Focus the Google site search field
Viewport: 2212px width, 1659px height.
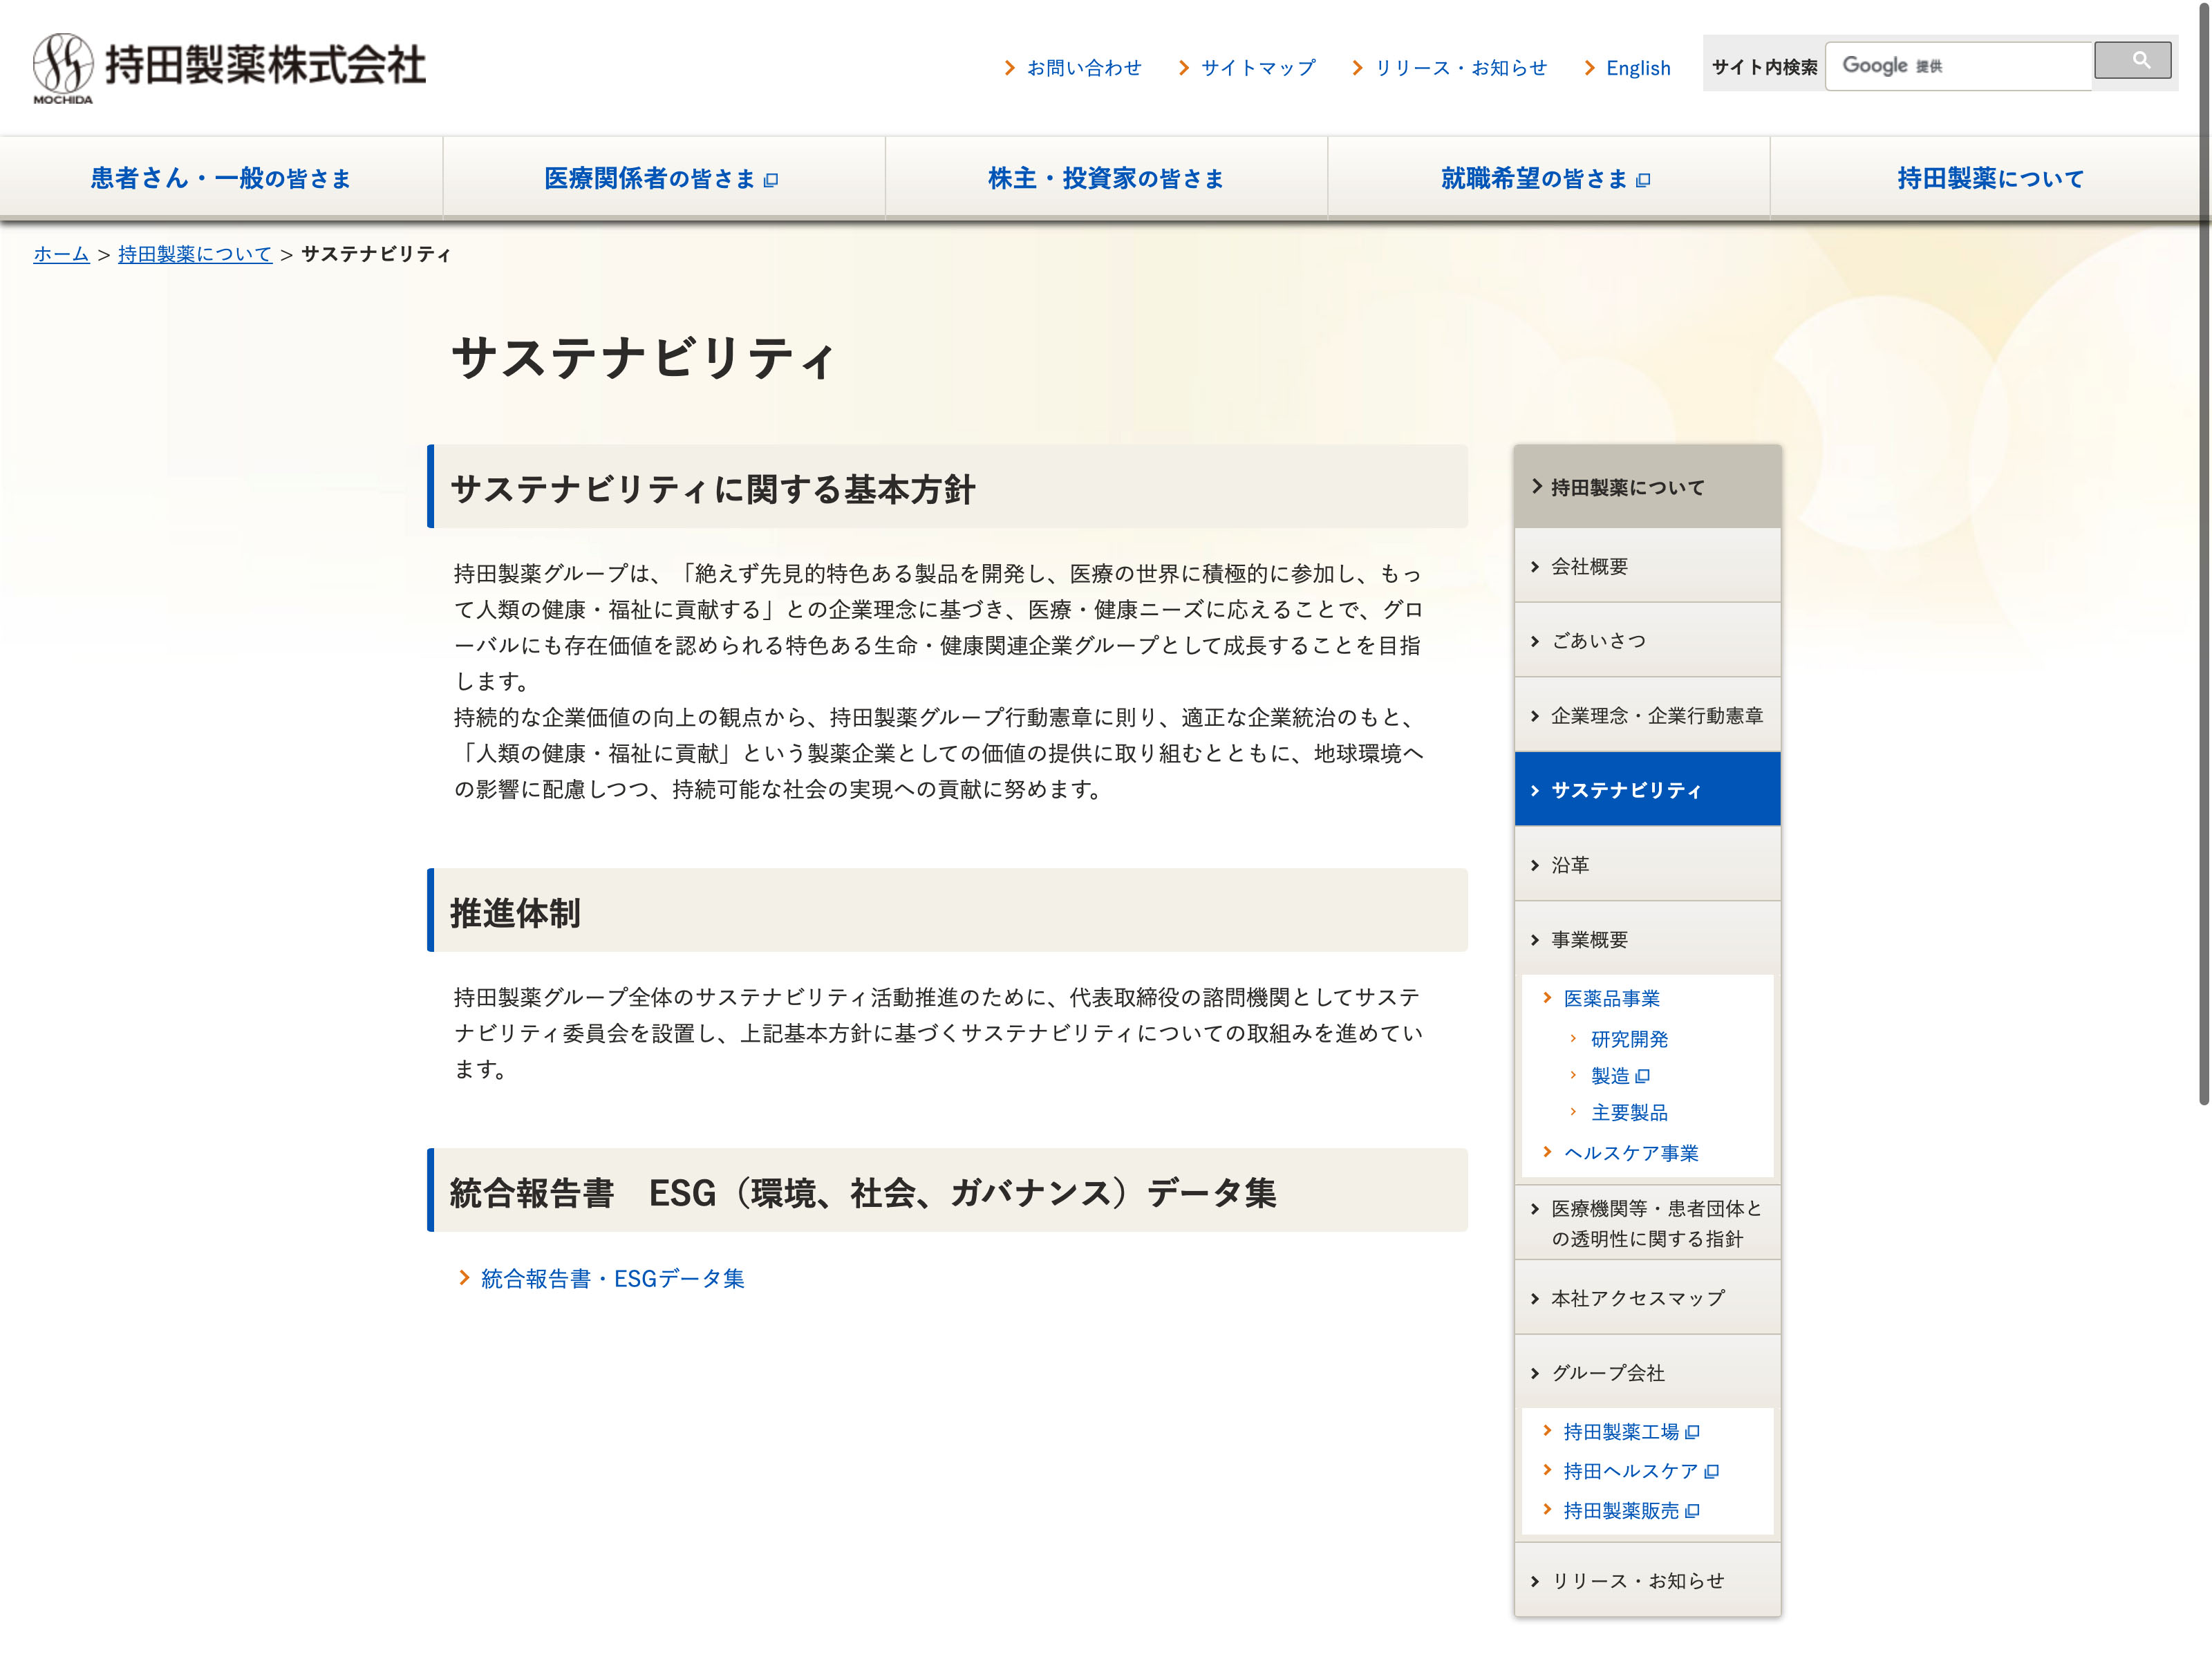coord(1957,66)
